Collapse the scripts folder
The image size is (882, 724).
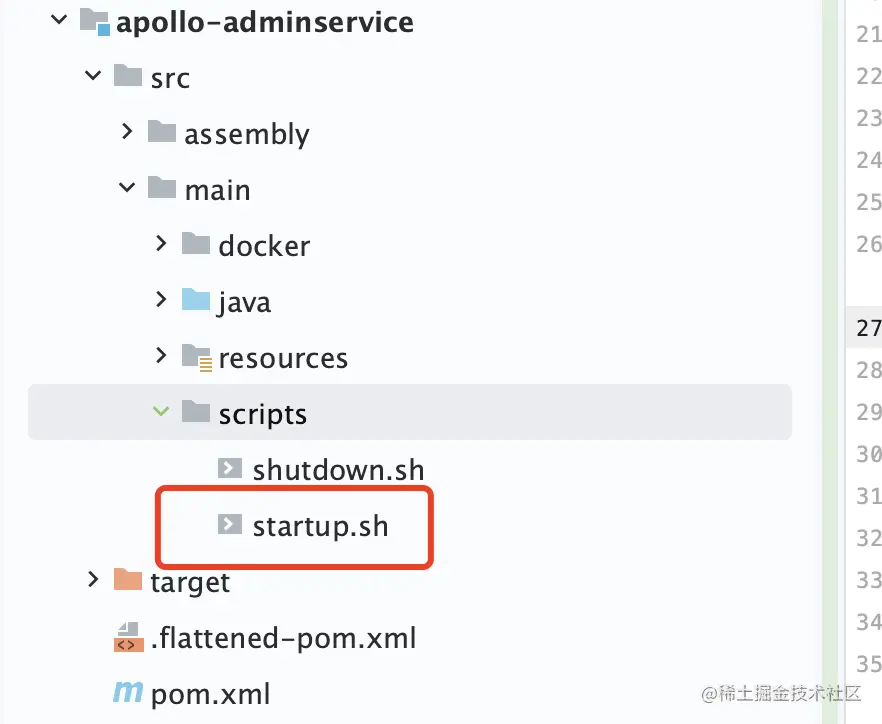pyautogui.click(x=161, y=412)
